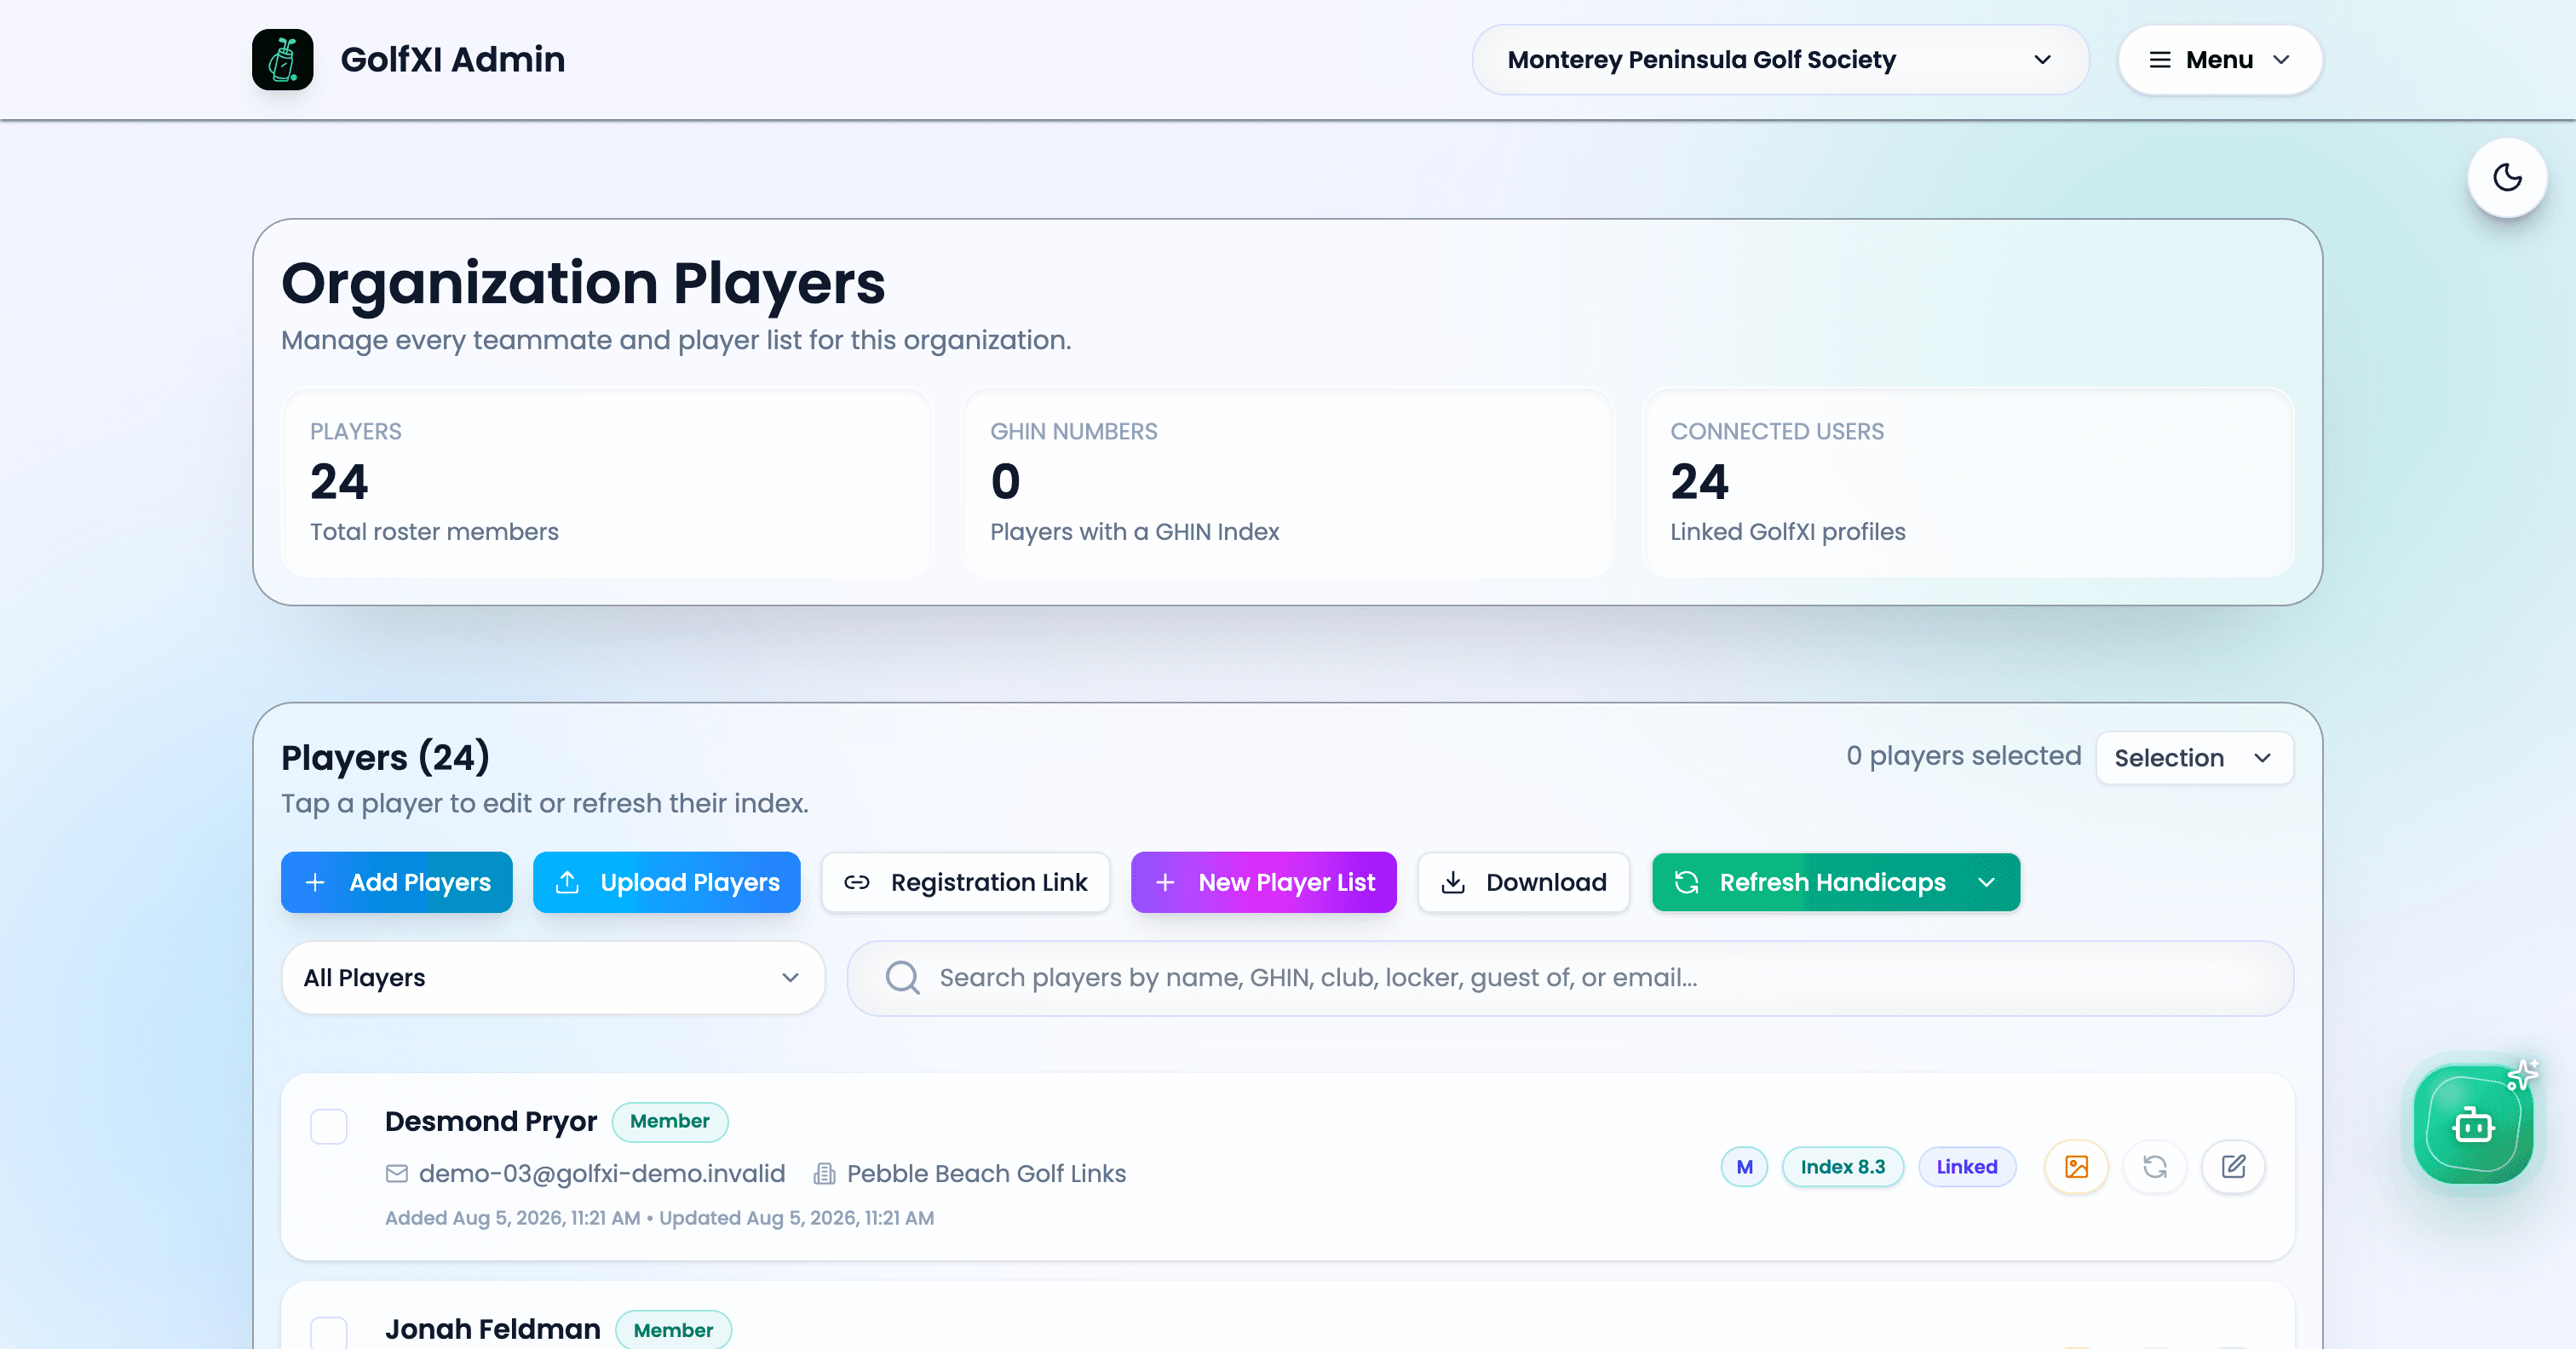Focus the player search field

point(1570,978)
